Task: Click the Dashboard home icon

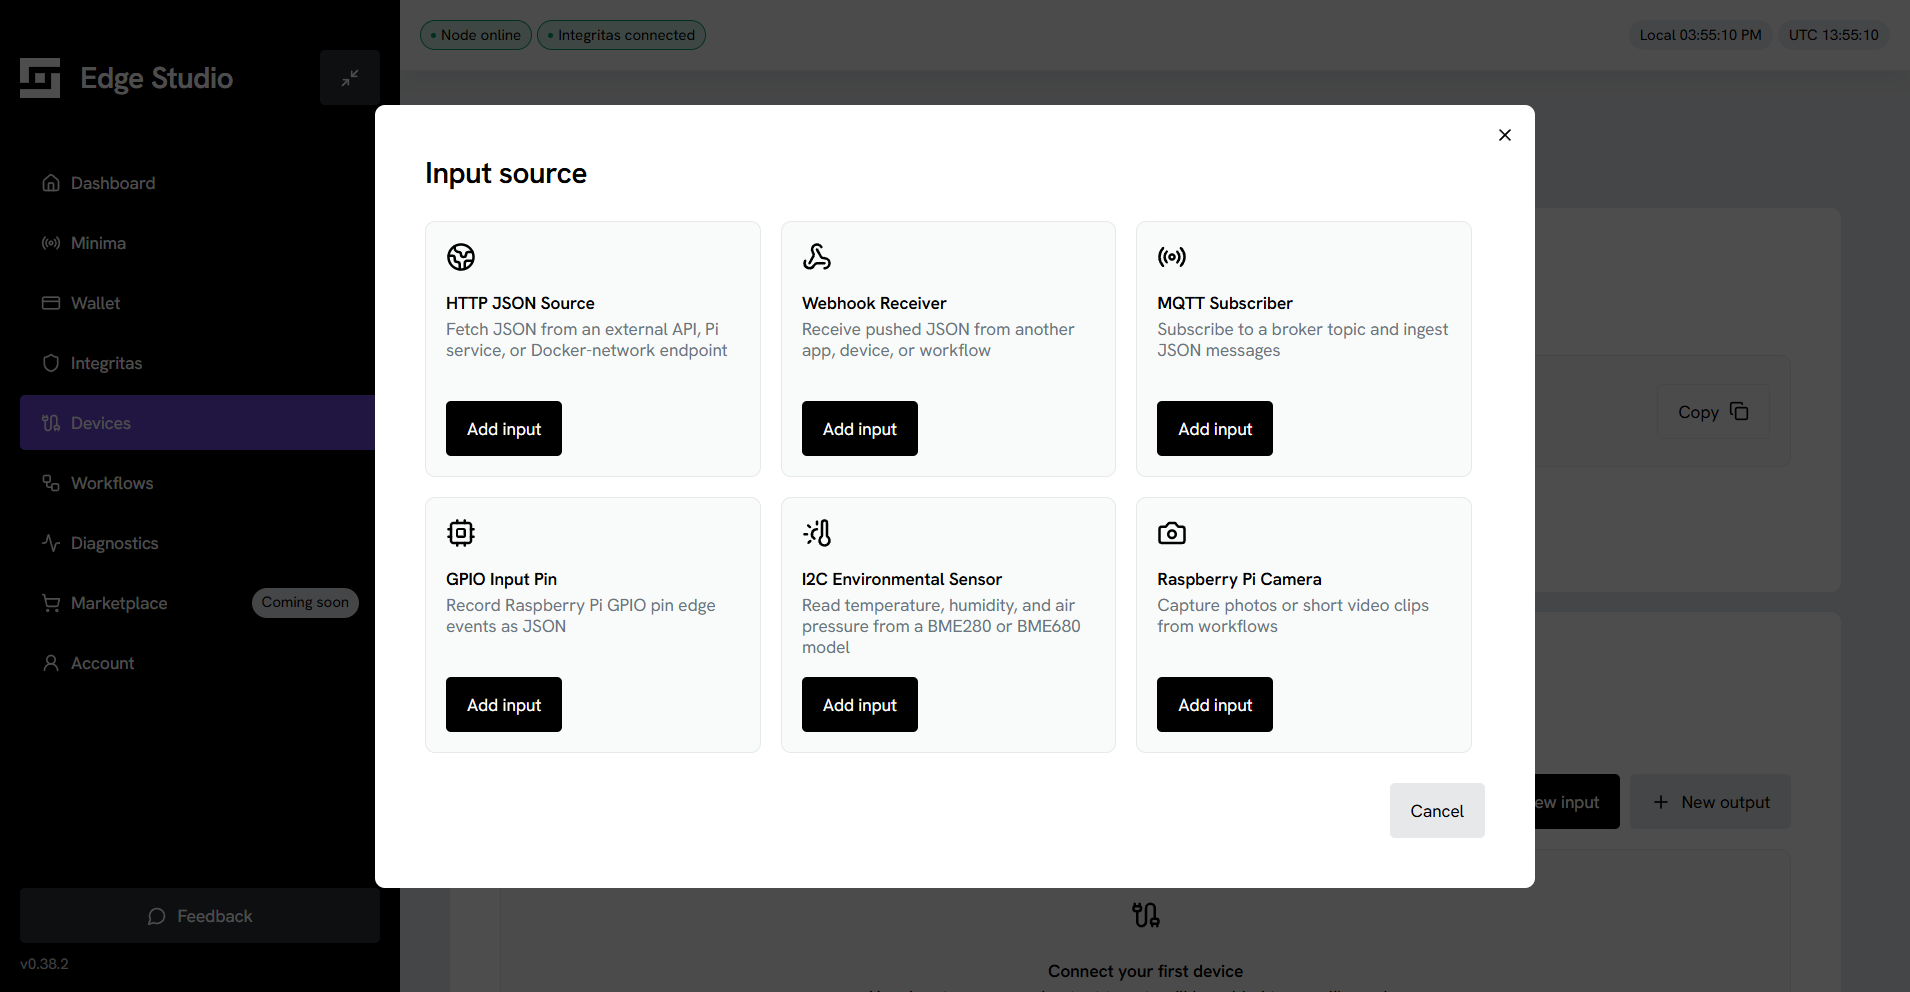Action: (51, 183)
